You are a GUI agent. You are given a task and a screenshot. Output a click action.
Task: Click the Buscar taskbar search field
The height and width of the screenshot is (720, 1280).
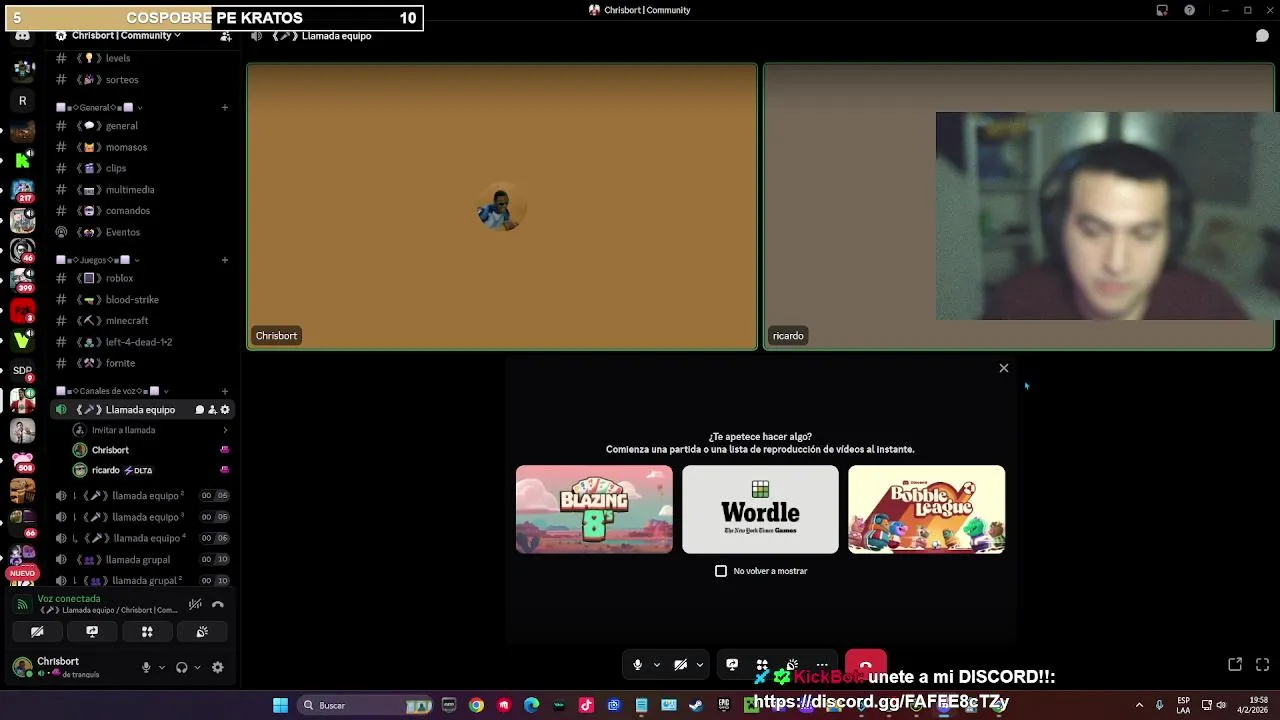pyautogui.click(x=365, y=705)
